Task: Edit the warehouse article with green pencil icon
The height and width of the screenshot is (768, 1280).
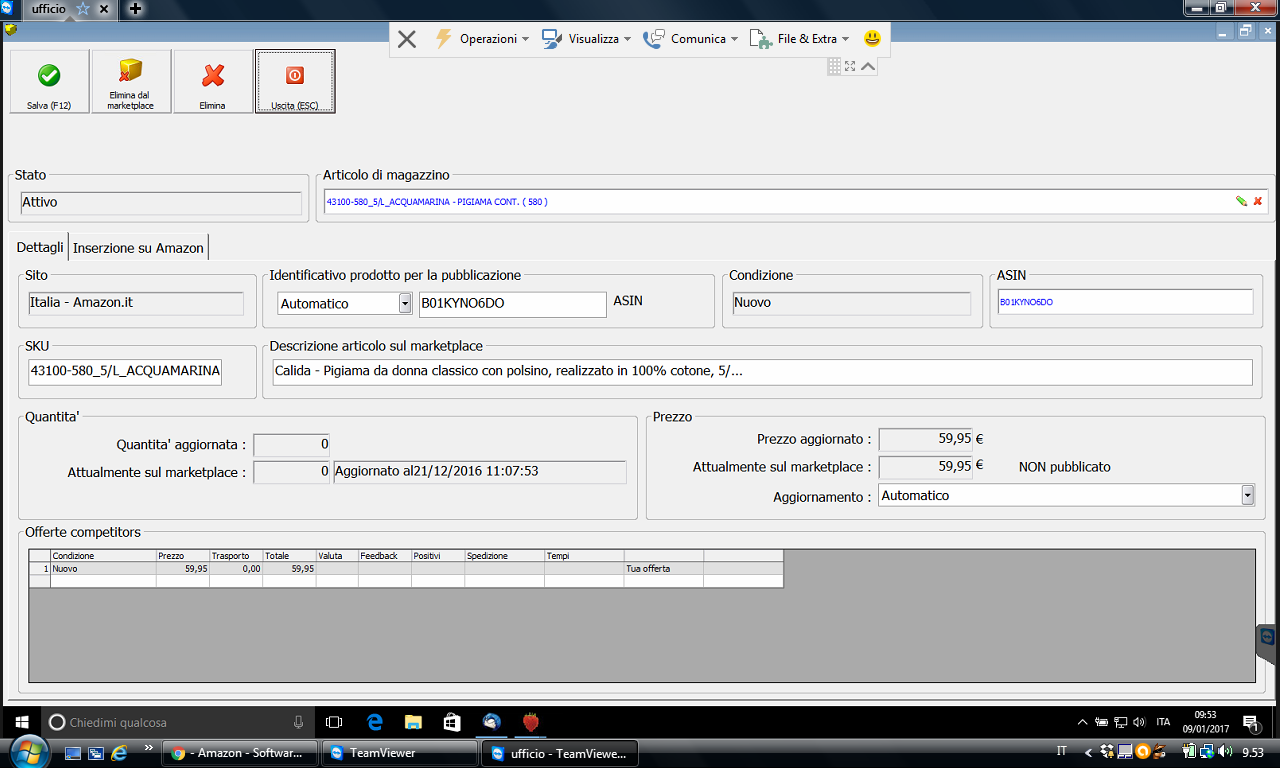Action: point(1241,201)
